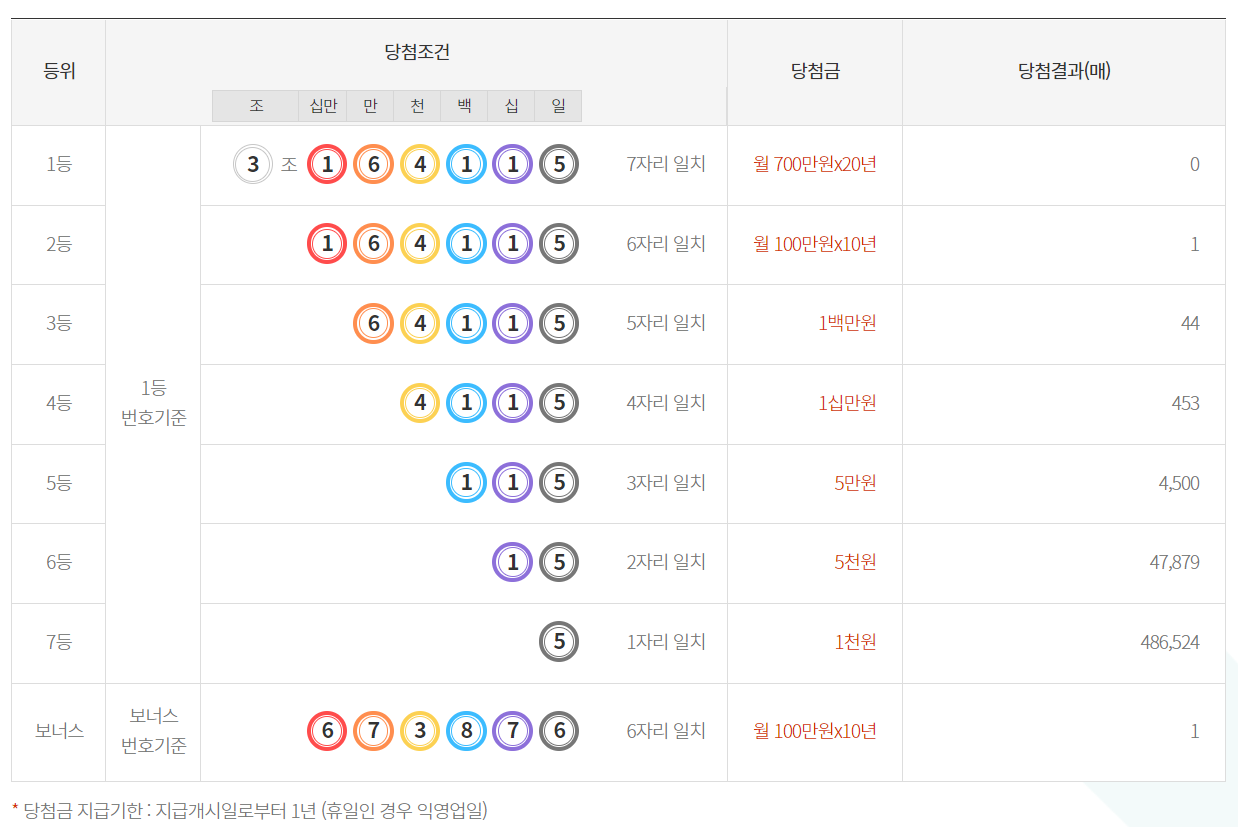Screen dimensions: 1238x827
Task: Click the red ball 1 in the 2등 row
Action: coord(326,243)
